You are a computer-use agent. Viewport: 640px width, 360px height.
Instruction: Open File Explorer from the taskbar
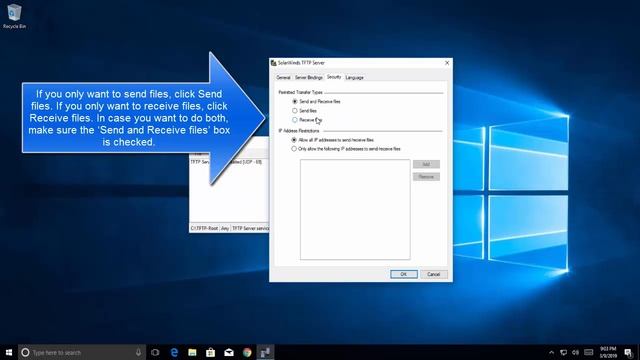(192, 352)
